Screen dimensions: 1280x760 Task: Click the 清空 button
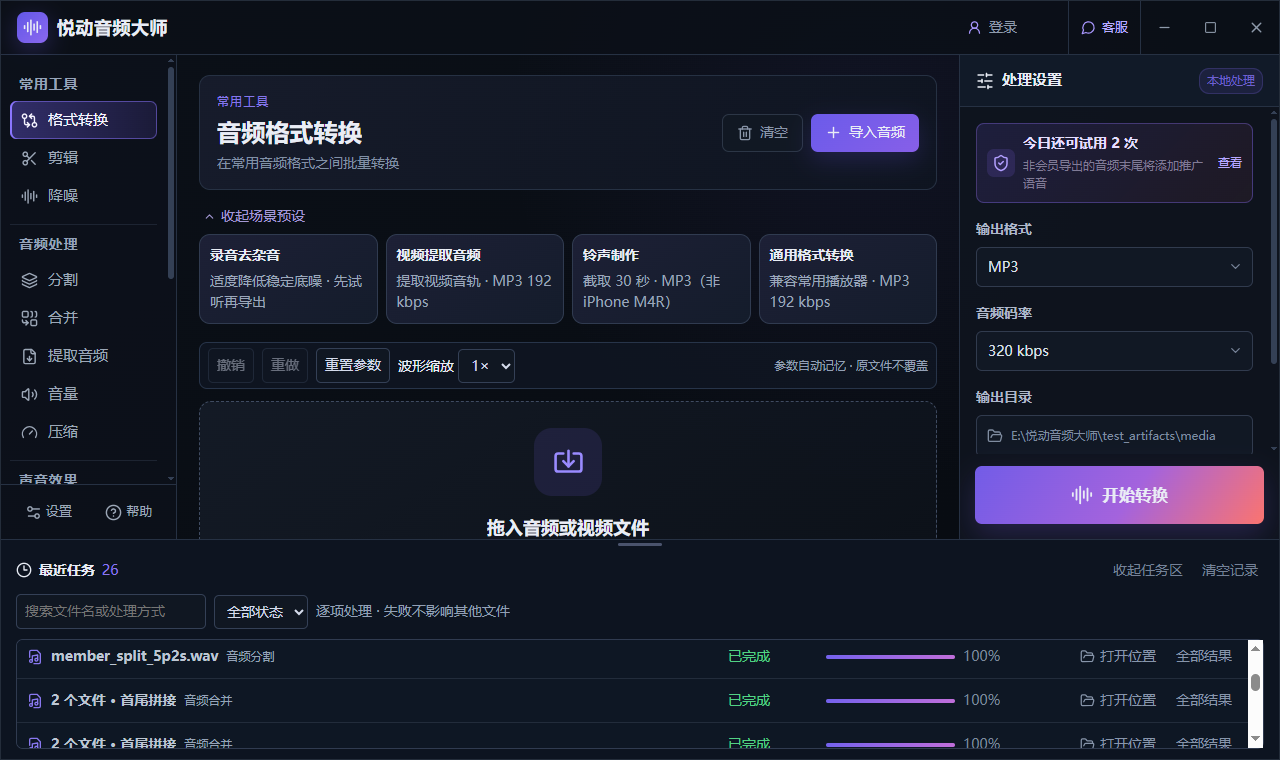point(762,133)
